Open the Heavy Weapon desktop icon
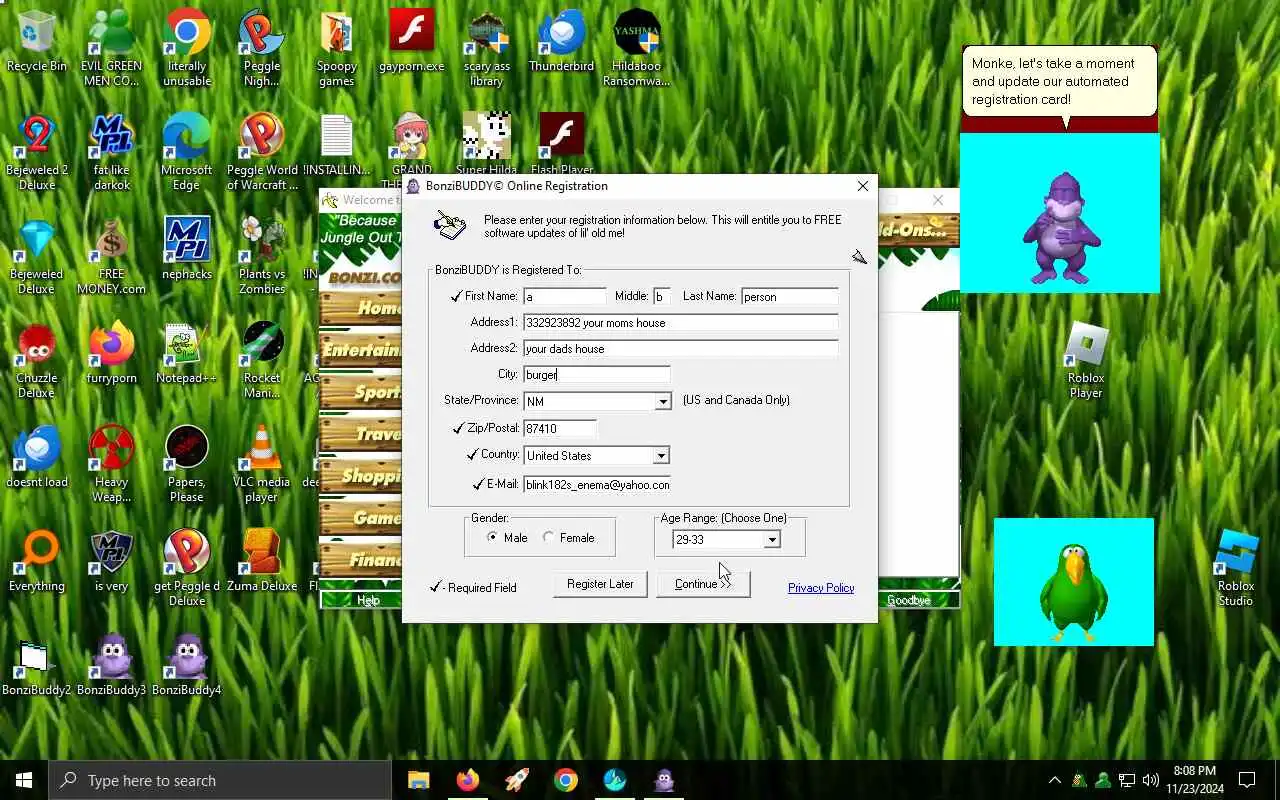The height and width of the screenshot is (800, 1280). 111,464
